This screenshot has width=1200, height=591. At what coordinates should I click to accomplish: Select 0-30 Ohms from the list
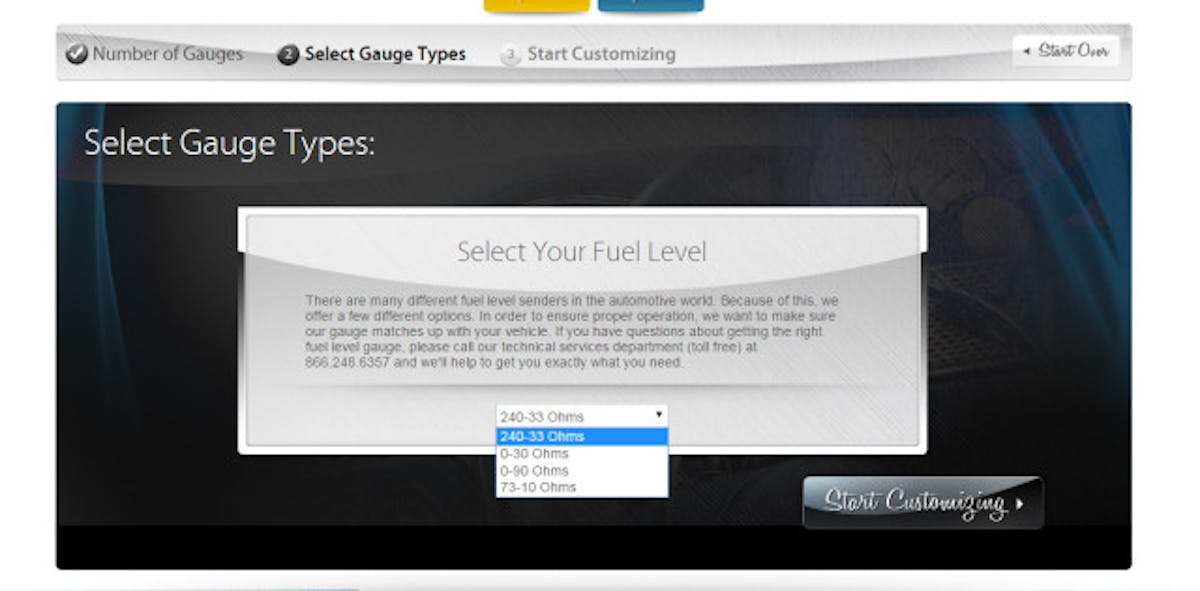581,453
